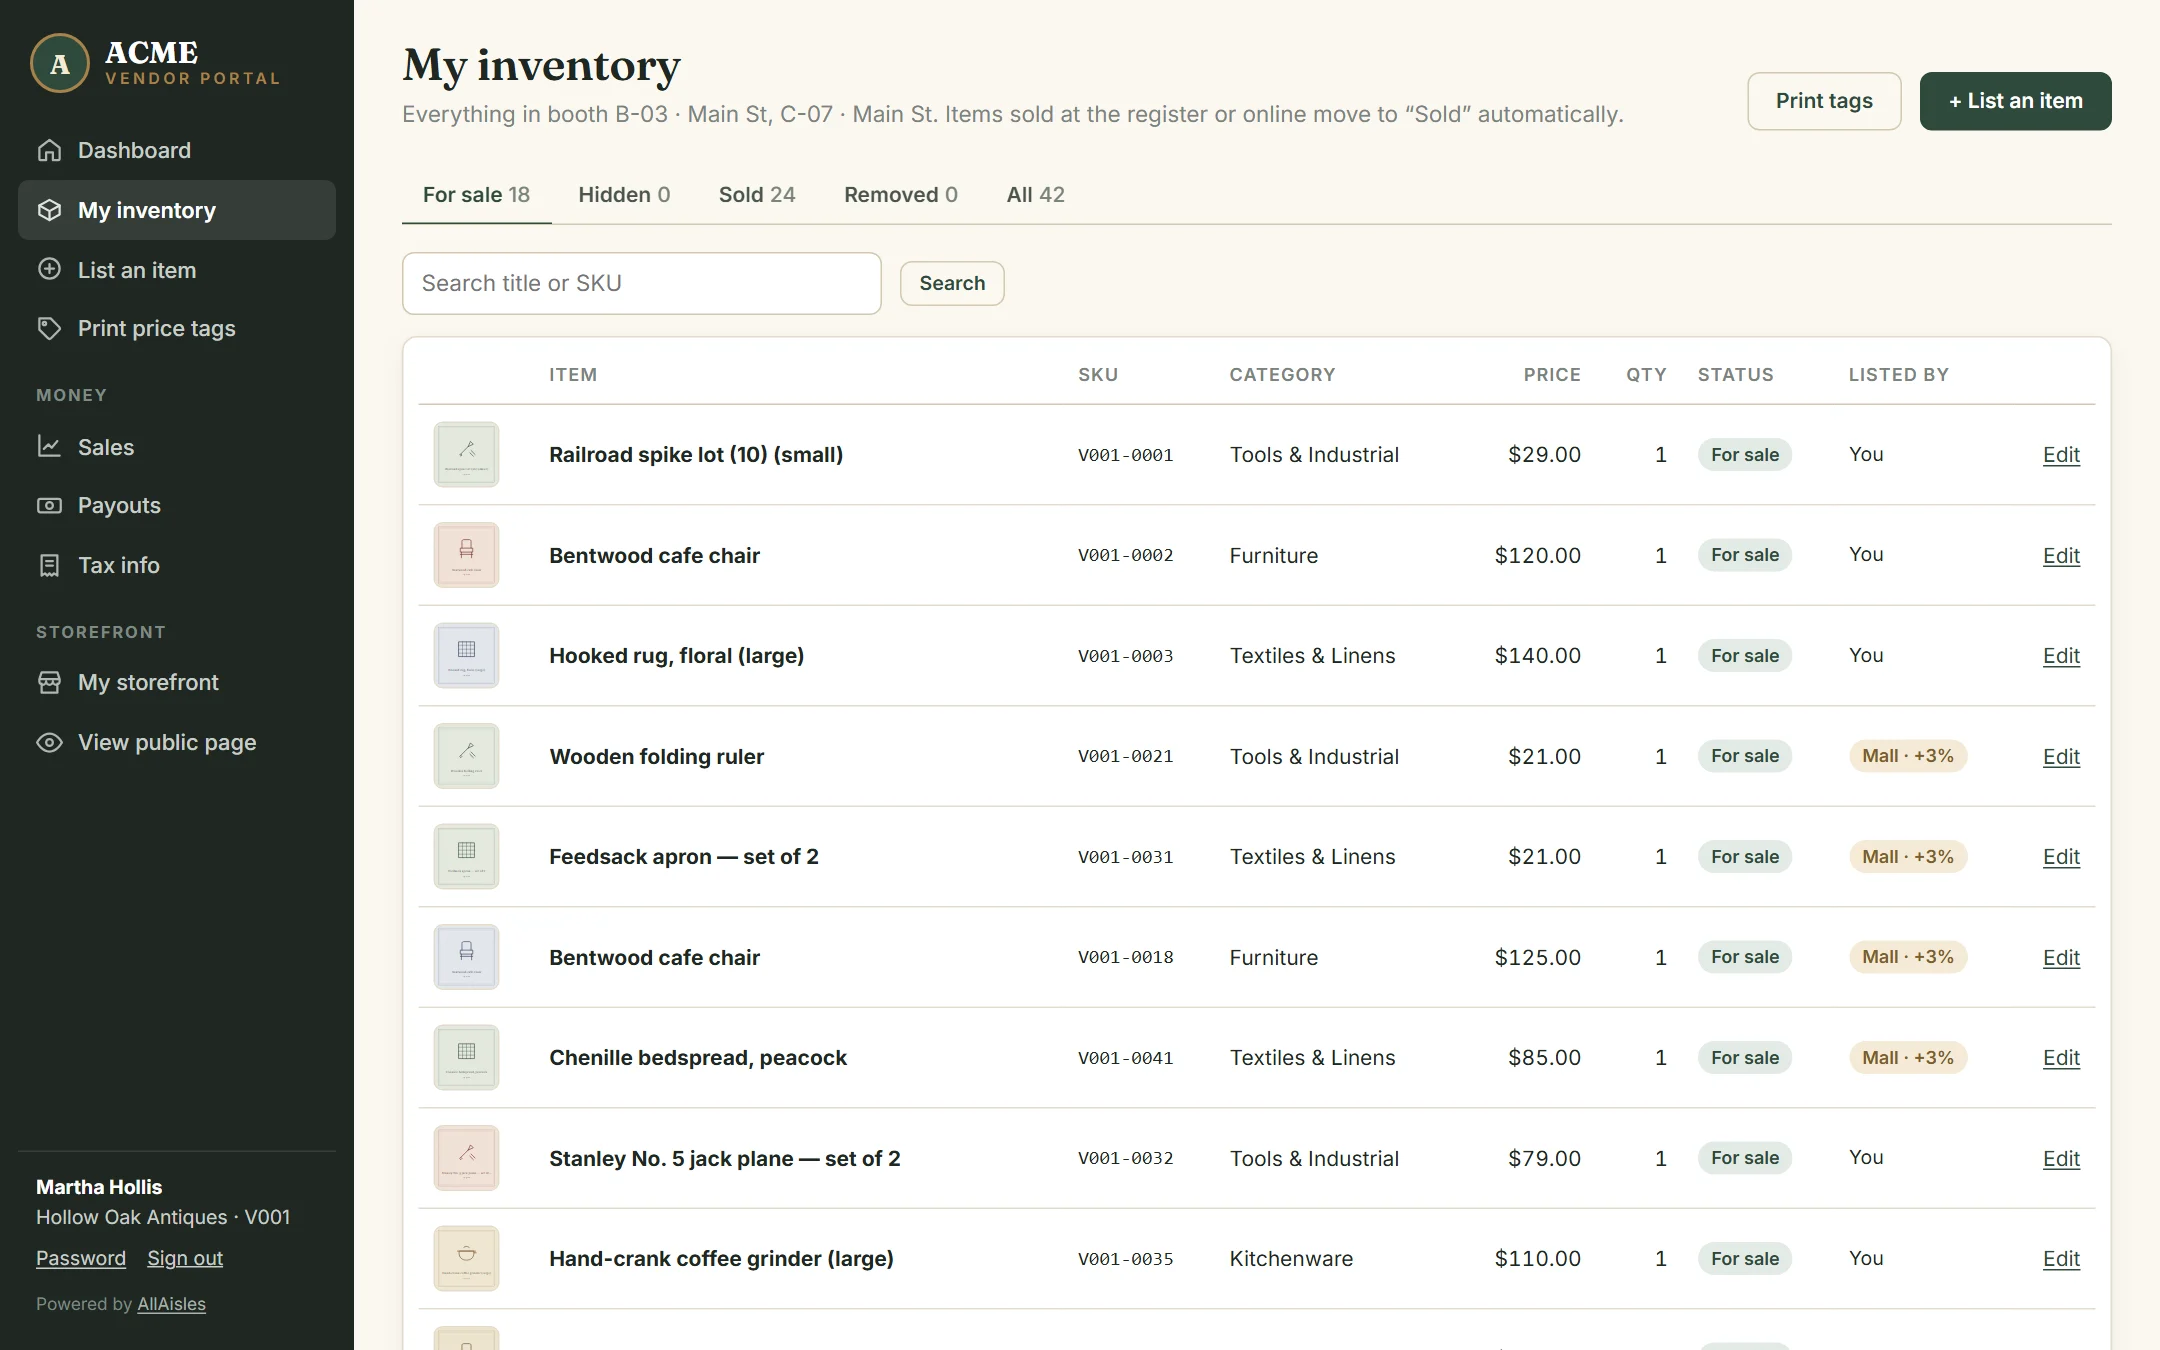Click the Print price tags tag icon

coord(49,328)
